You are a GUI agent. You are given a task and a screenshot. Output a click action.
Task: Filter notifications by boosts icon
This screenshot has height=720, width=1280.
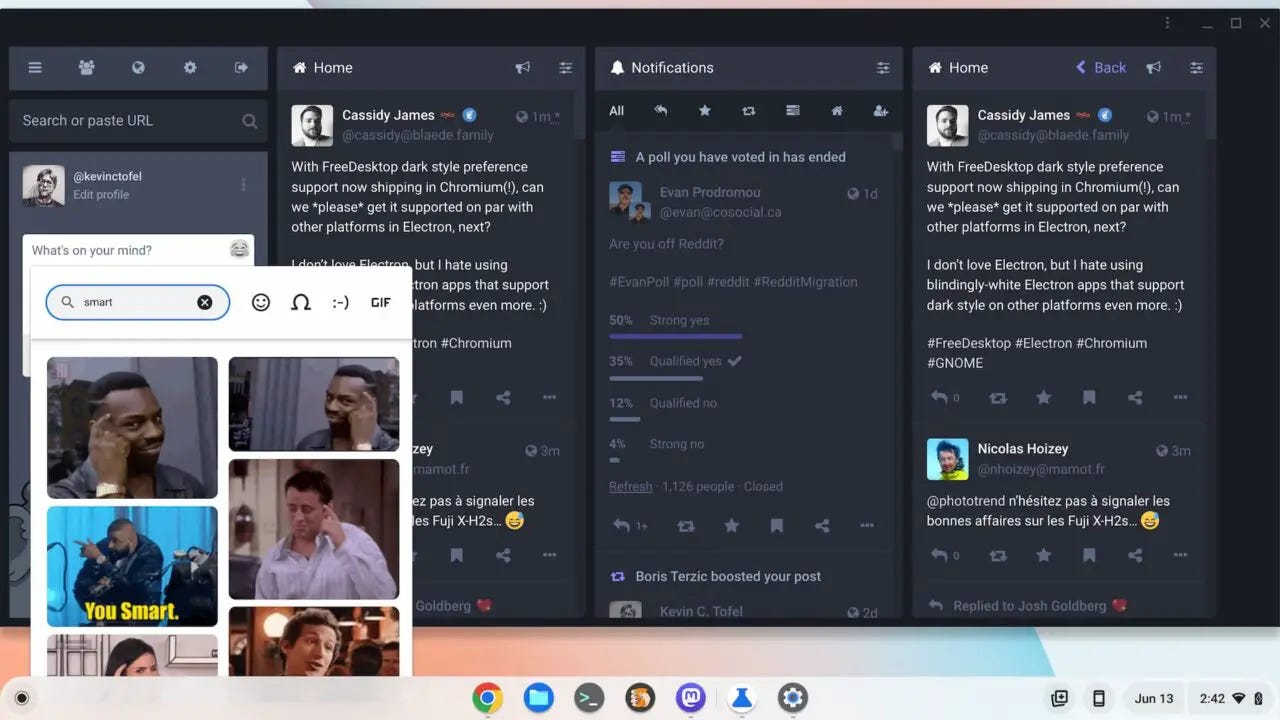749,111
